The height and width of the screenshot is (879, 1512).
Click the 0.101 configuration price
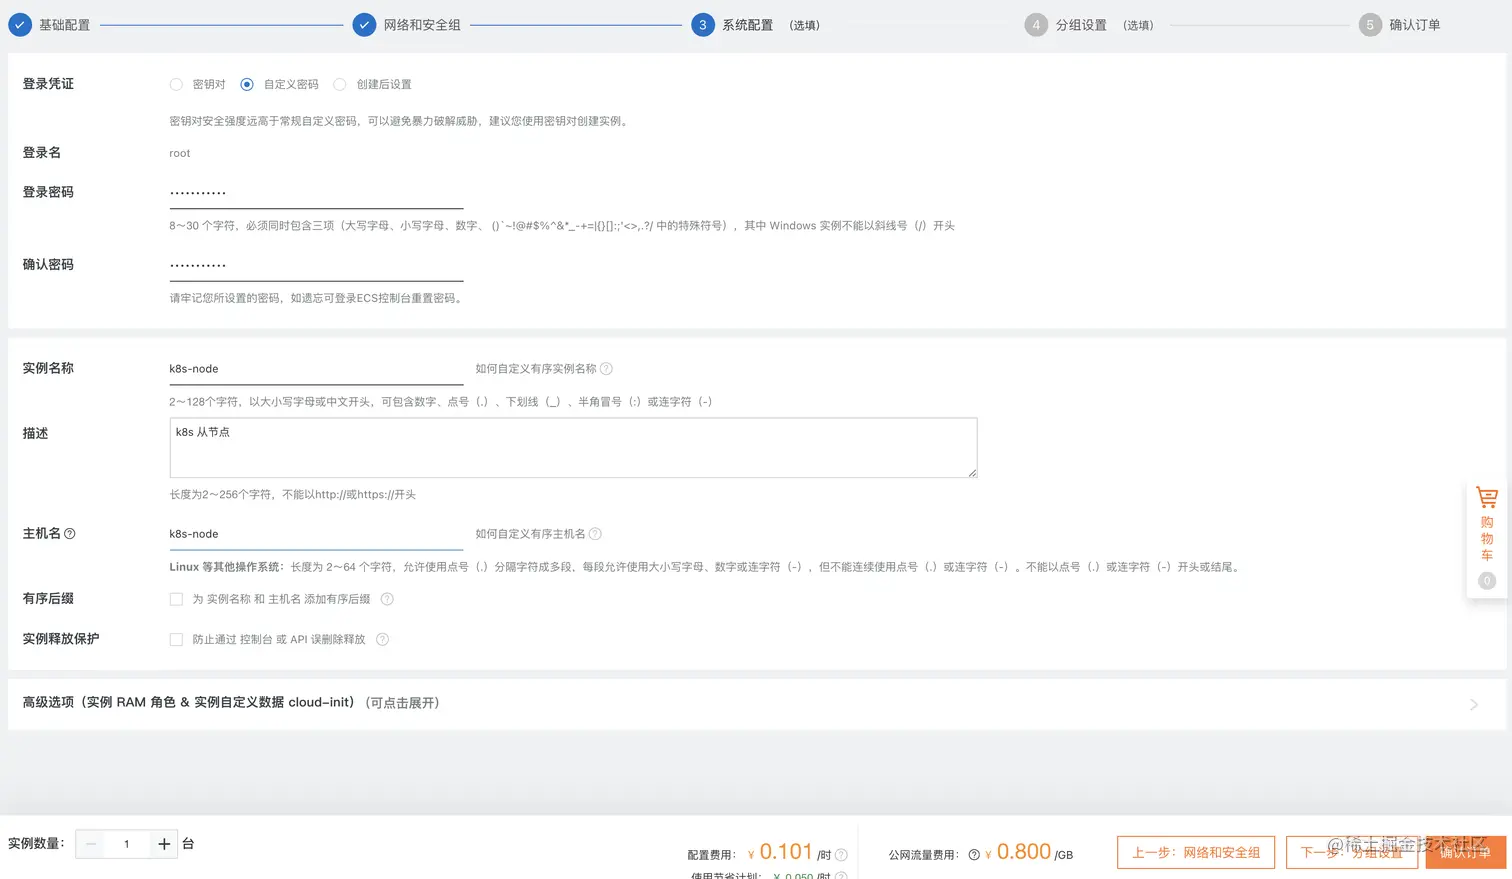(786, 851)
